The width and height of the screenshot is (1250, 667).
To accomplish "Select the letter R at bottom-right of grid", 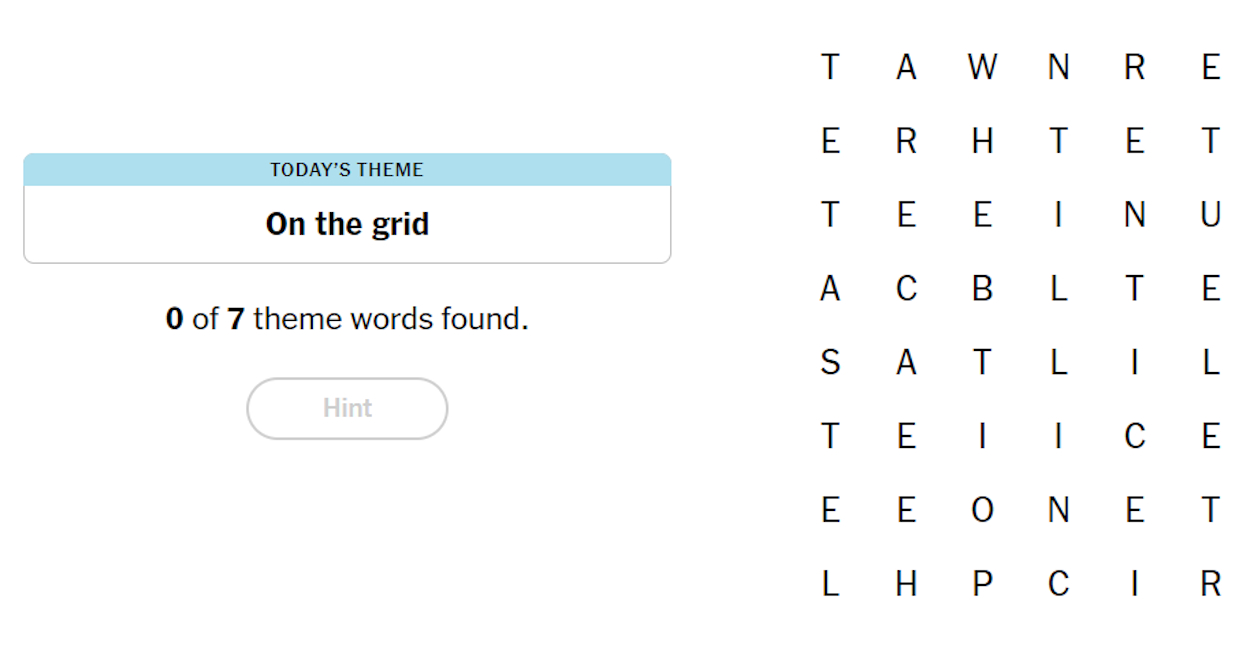I will 1210,583.
